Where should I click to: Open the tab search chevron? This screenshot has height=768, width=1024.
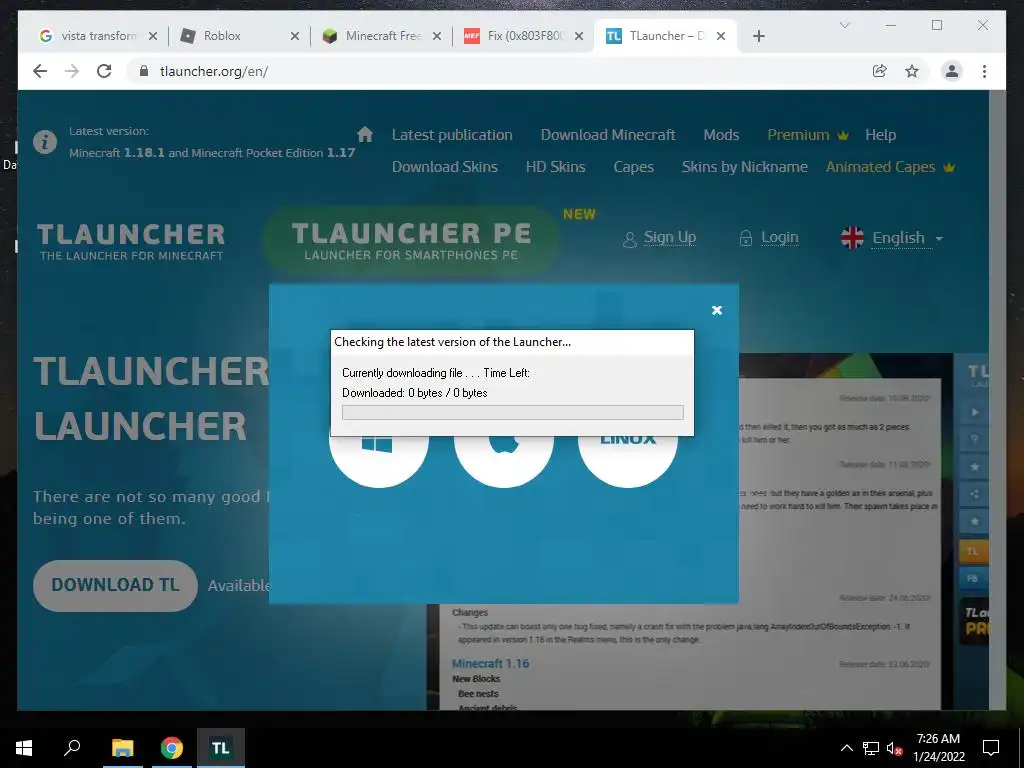coord(844,25)
